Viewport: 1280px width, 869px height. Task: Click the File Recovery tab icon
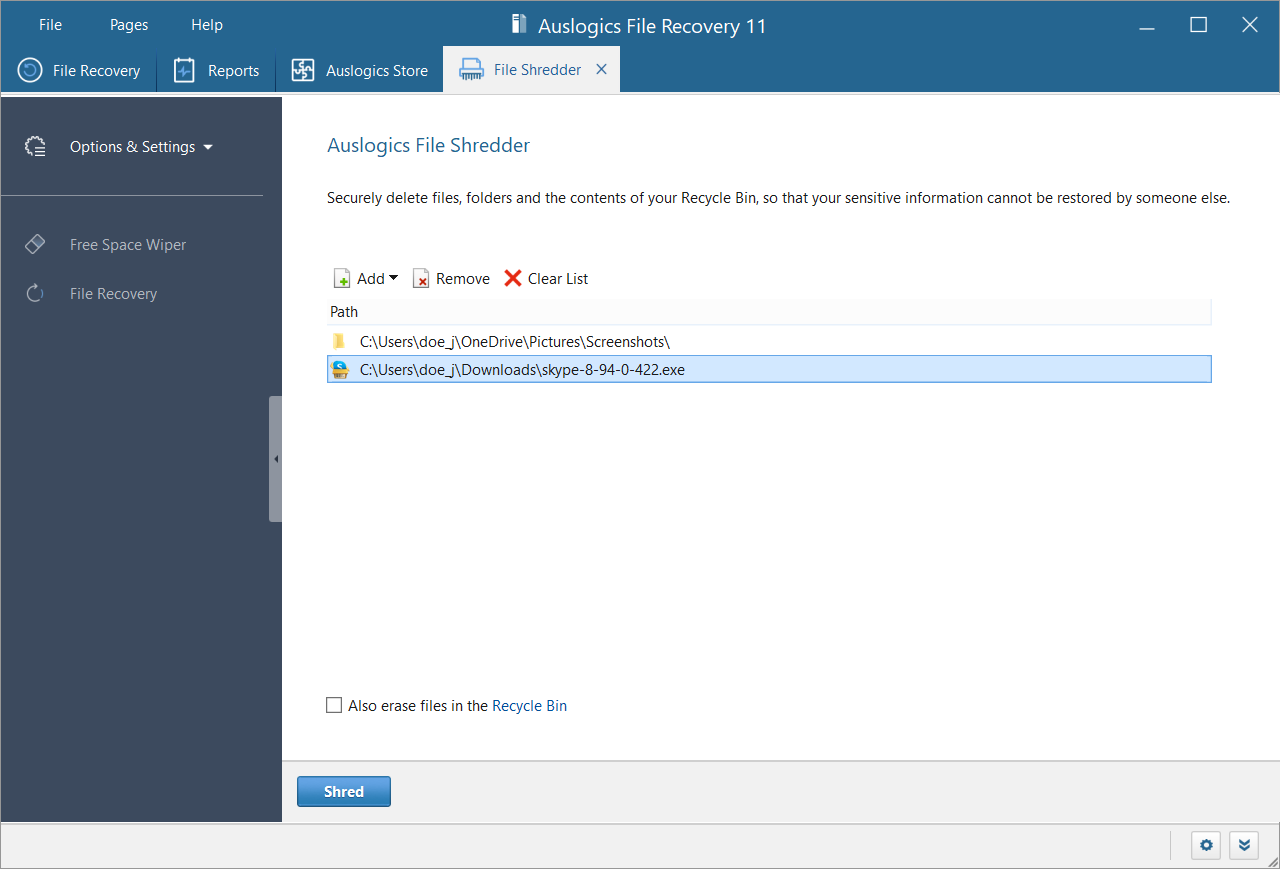point(30,70)
